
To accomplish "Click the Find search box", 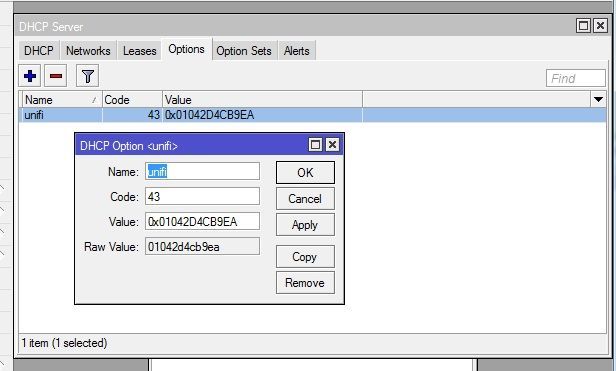I will 576,78.
